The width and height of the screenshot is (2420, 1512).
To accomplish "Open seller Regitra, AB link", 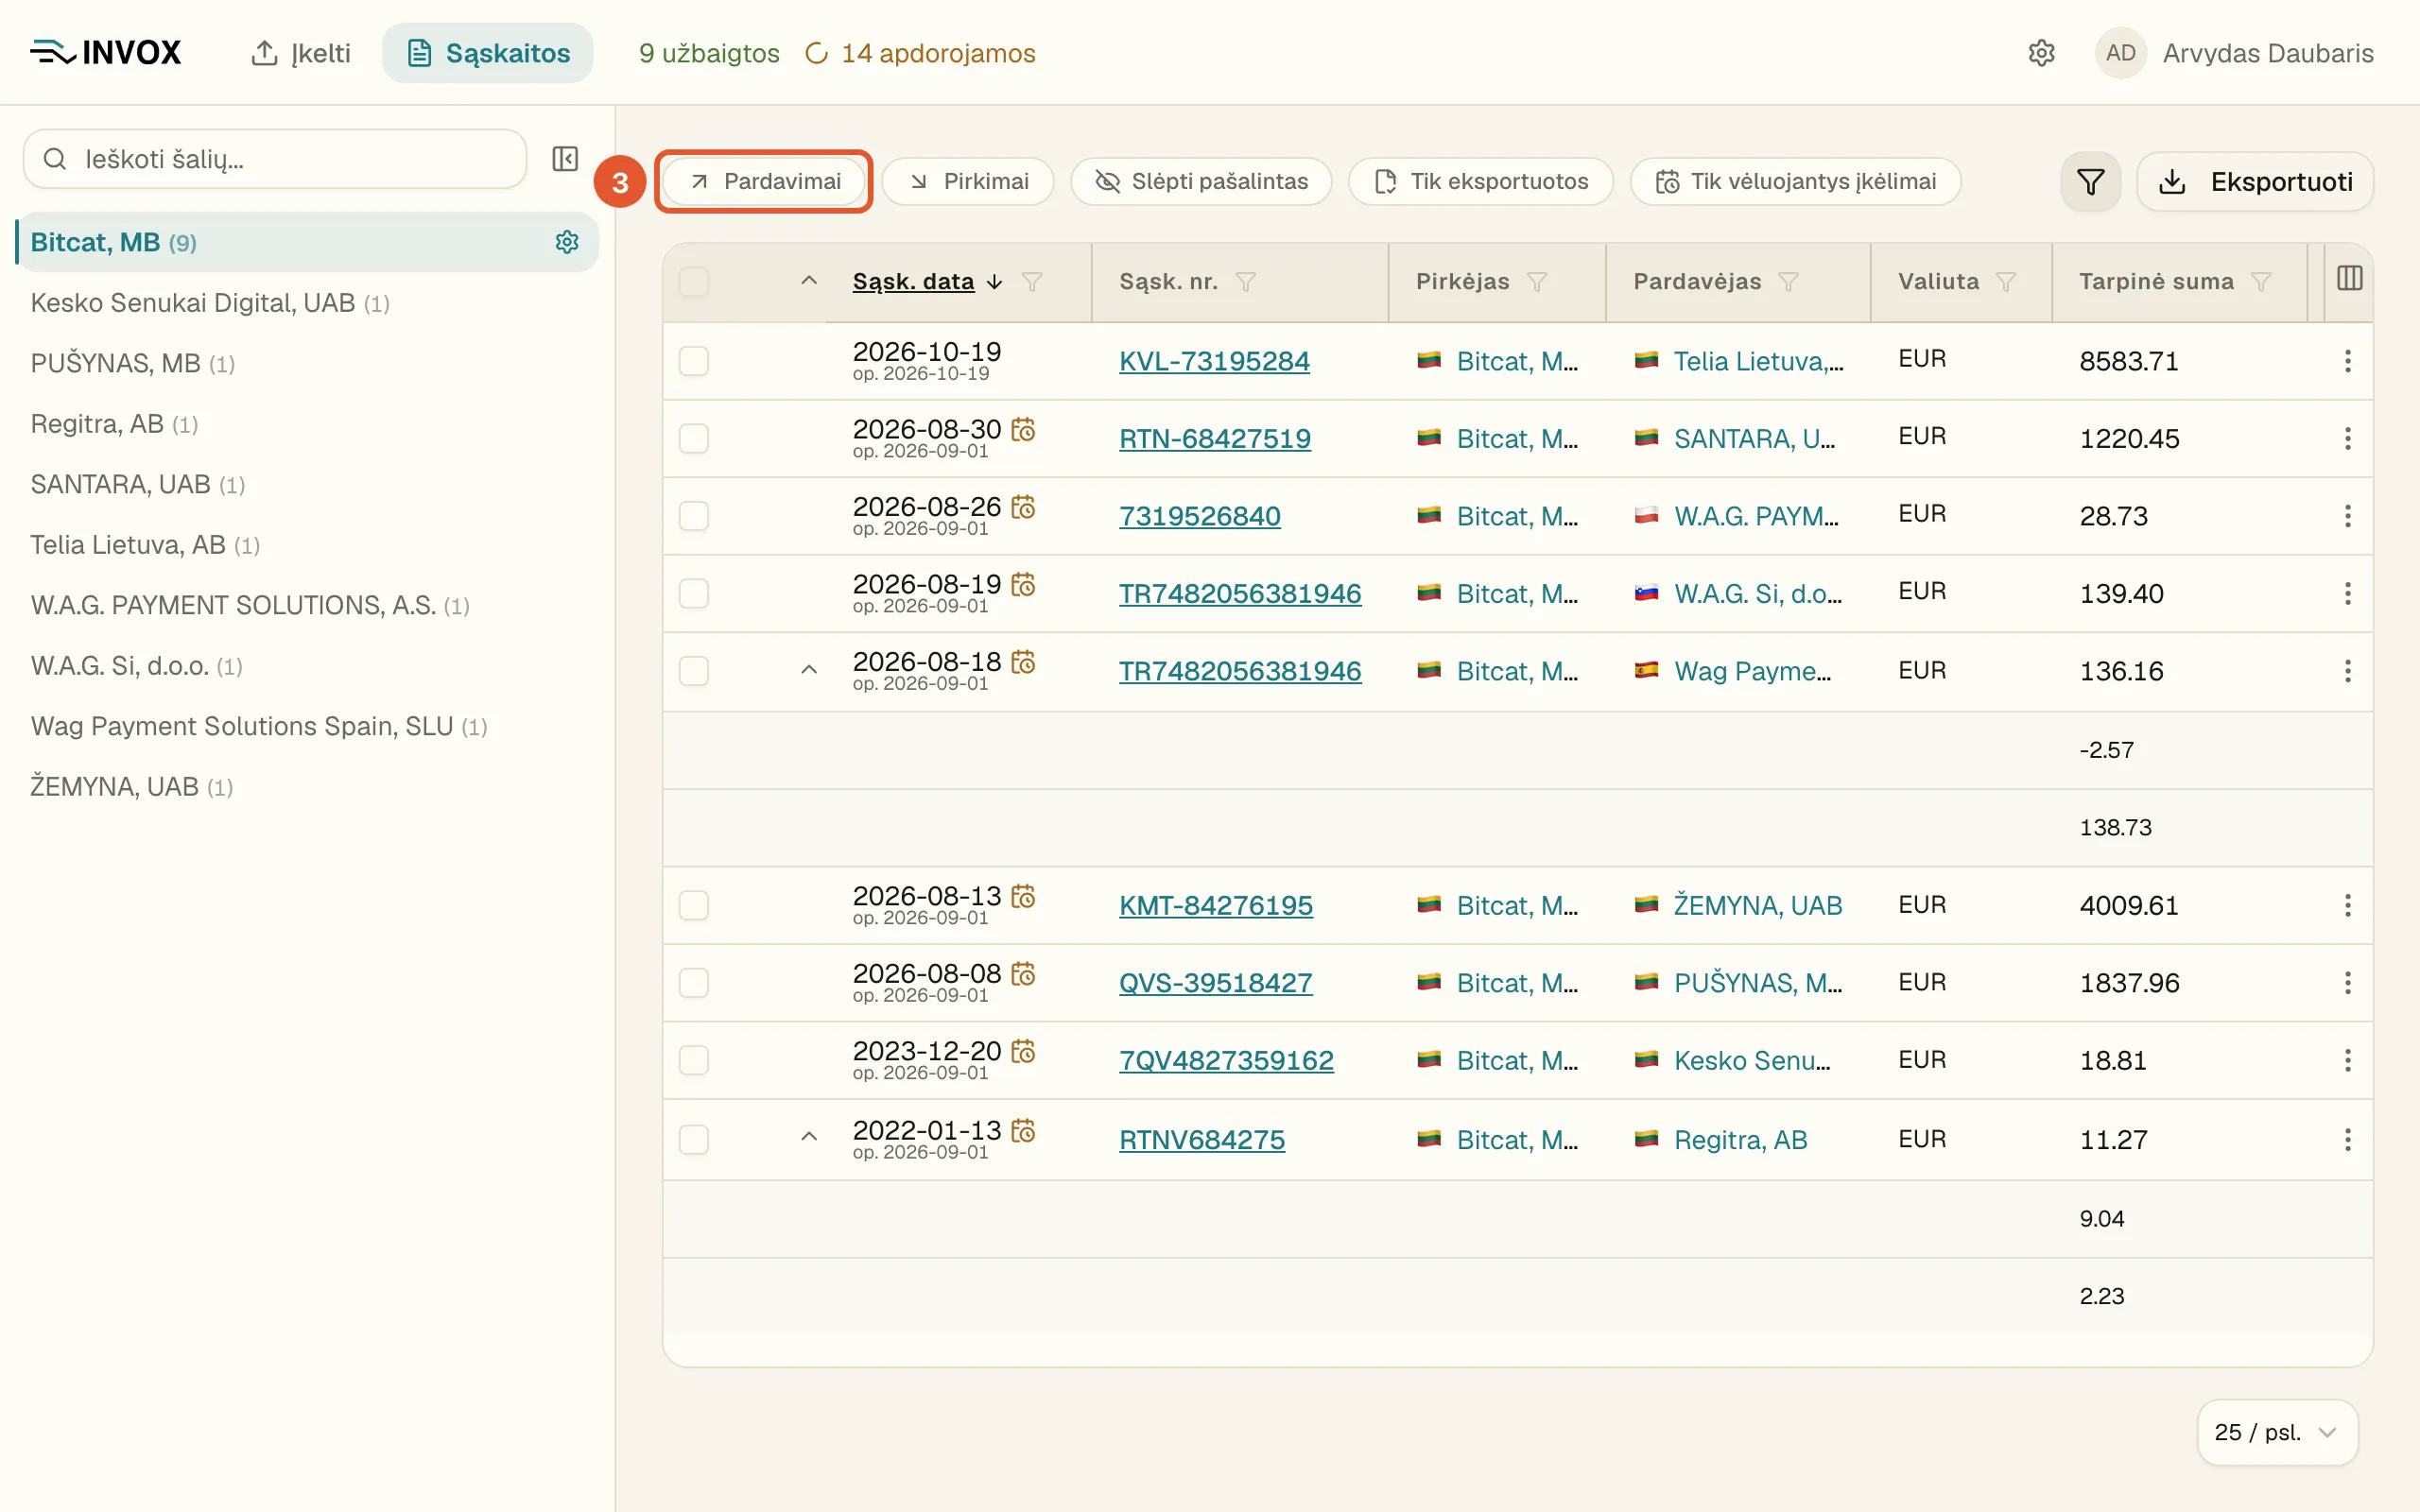I will point(1741,1140).
